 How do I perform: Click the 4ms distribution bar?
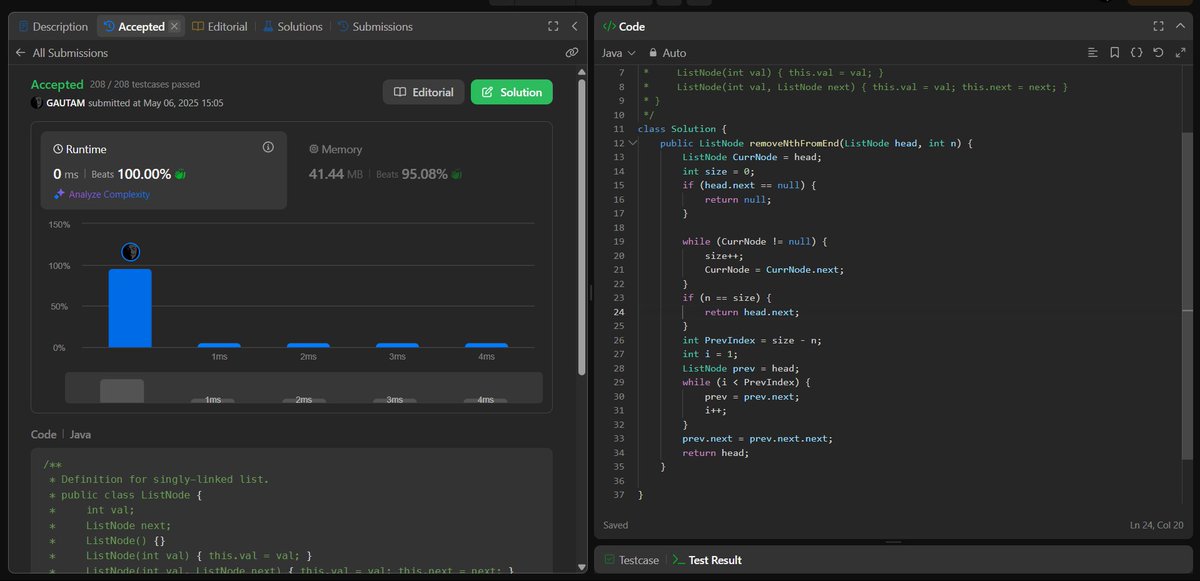(486, 345)
